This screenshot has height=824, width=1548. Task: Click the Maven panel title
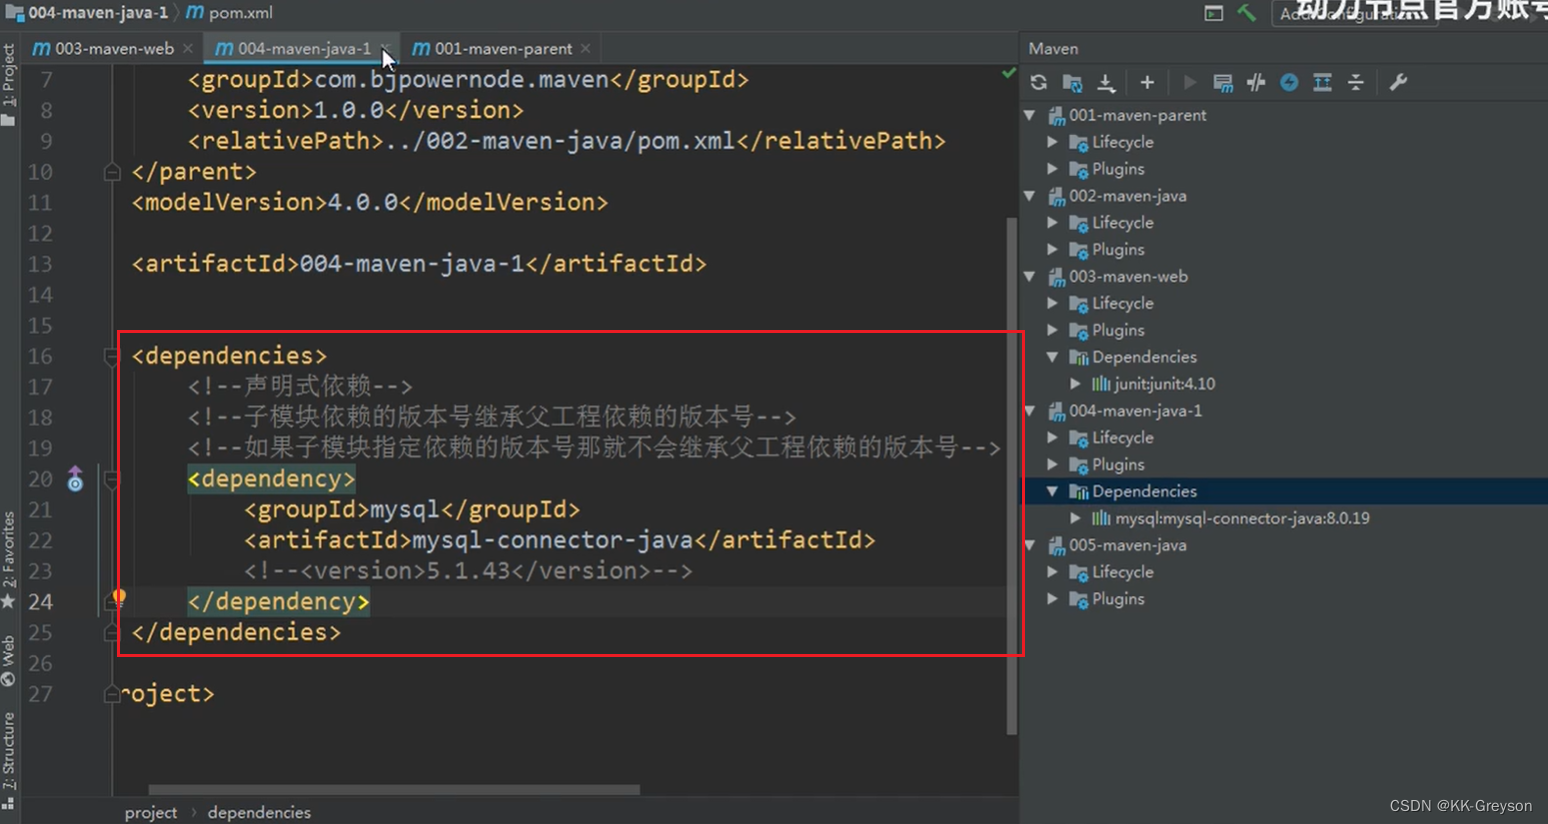point(1053,48)
